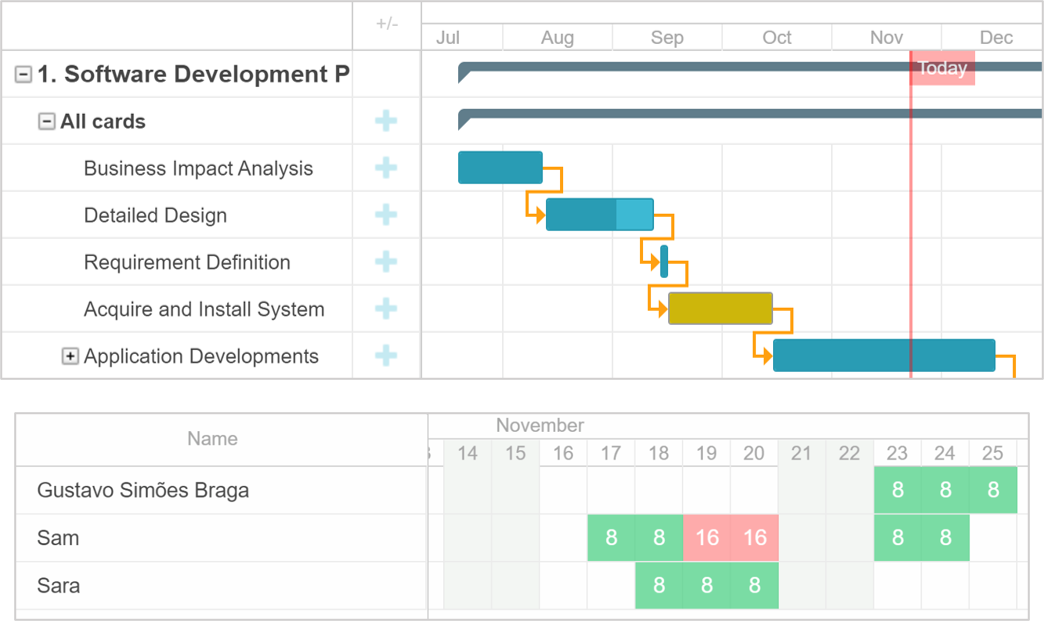
Task: Click plus icon for Requirement Definition row
Action: (x=386, y=262)
